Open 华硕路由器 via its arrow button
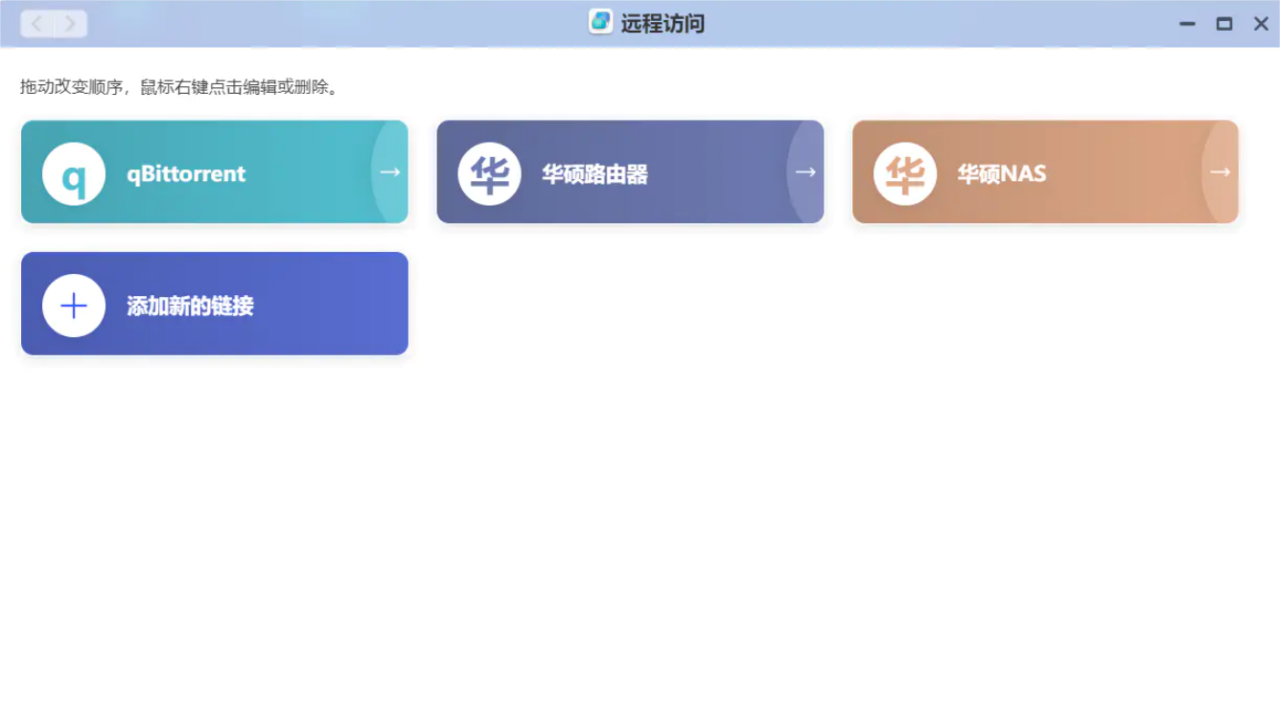The image size is (1280, 705). [x=805, y=172]
